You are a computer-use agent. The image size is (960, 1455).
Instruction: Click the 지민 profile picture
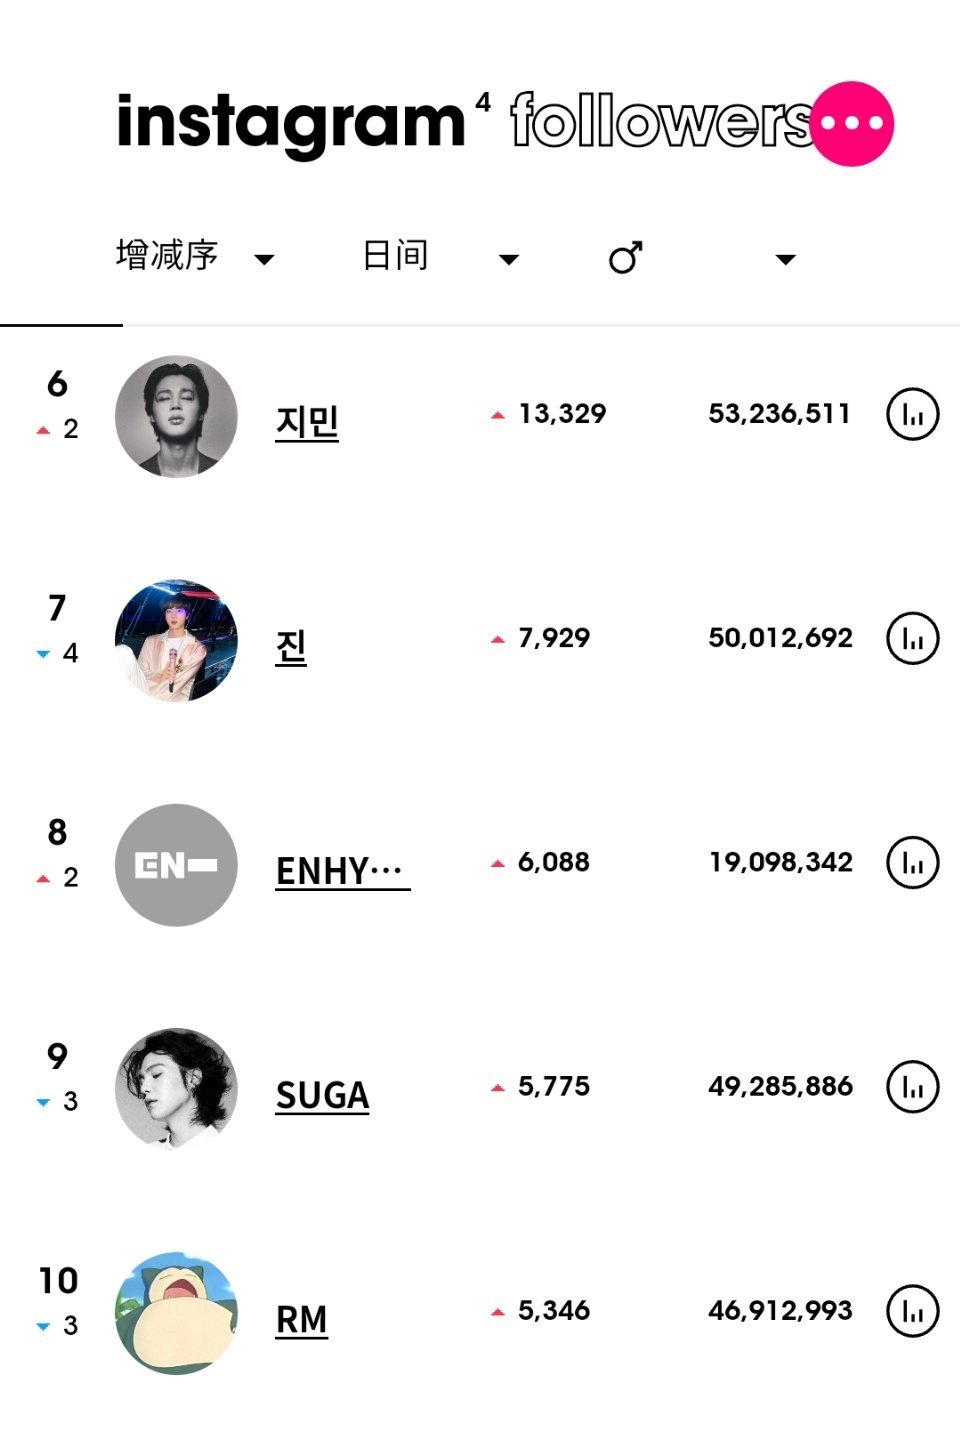(x=176, y=416)
